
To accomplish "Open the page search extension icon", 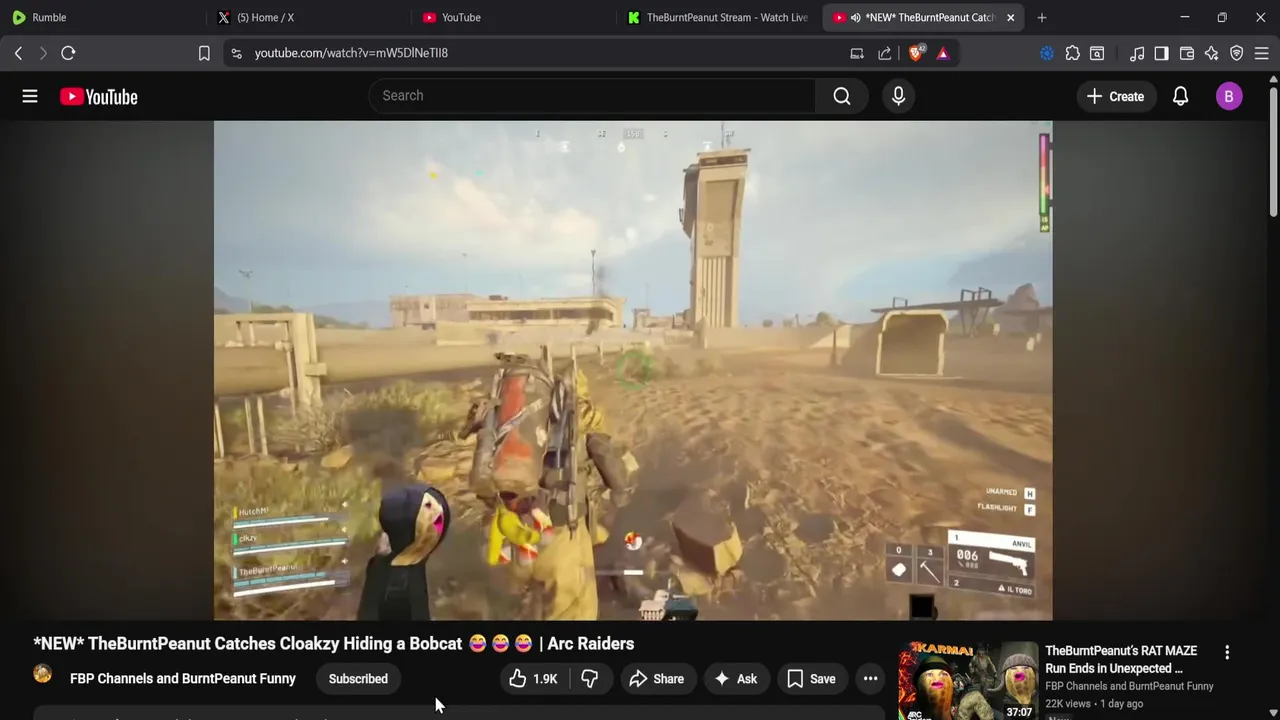I will [1097, 53].
